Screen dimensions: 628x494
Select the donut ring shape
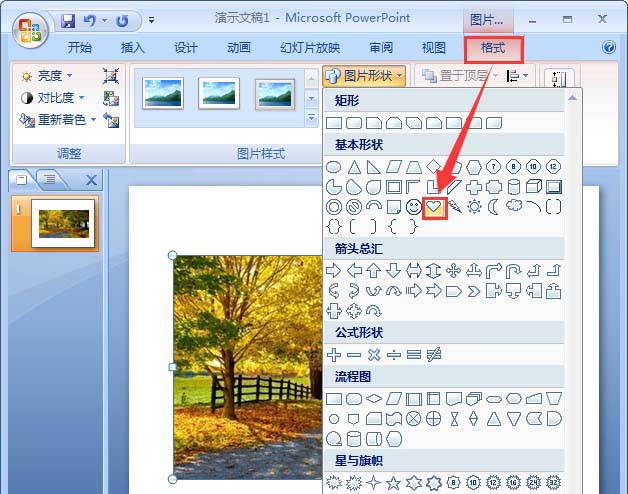(x=334, y=207)
